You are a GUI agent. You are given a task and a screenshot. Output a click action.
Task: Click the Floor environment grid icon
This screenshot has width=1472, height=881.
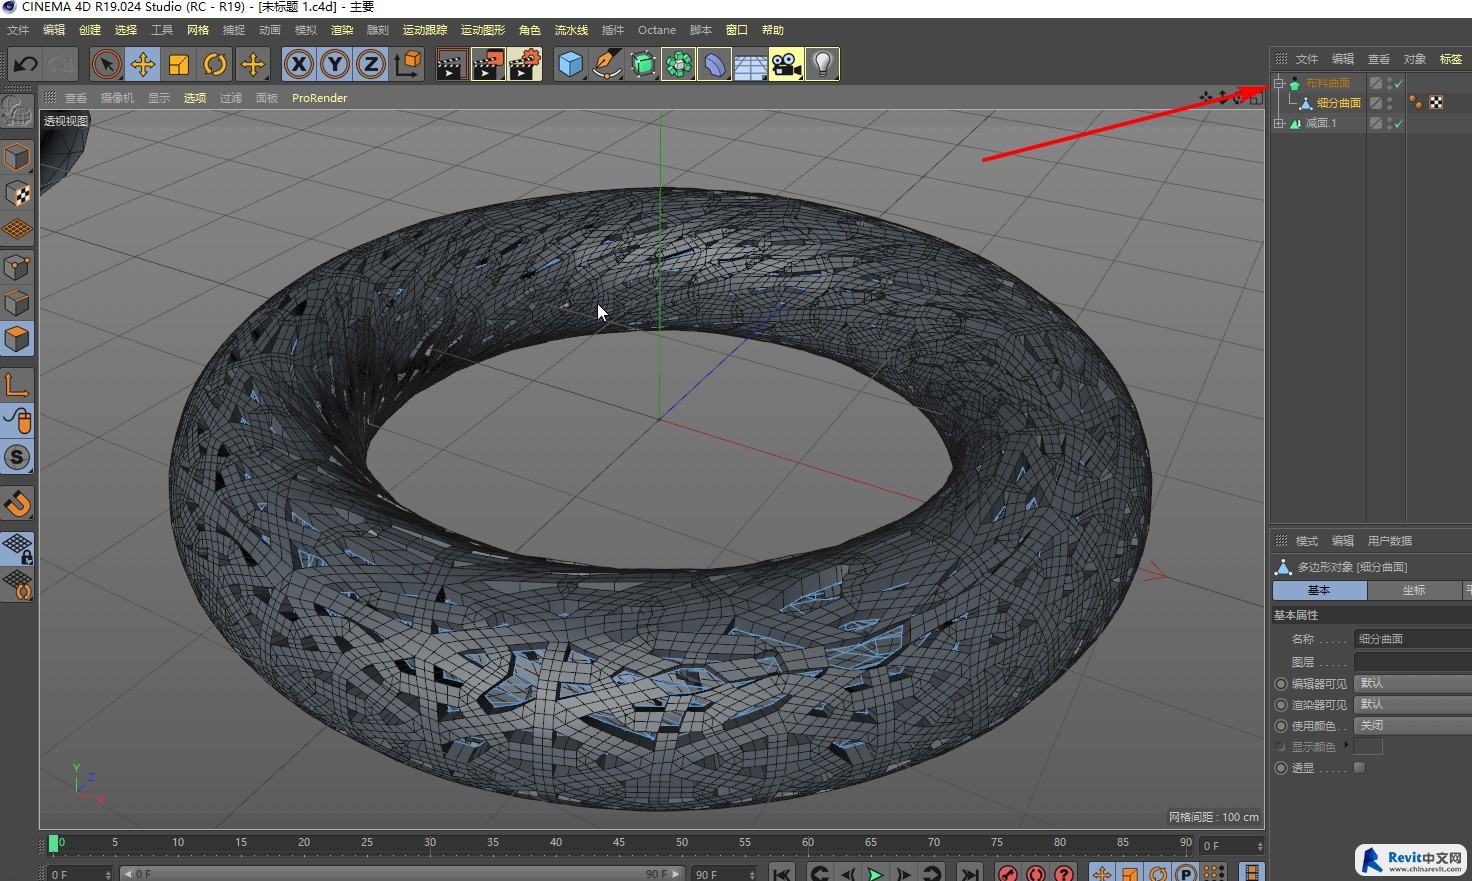point(750,64)
